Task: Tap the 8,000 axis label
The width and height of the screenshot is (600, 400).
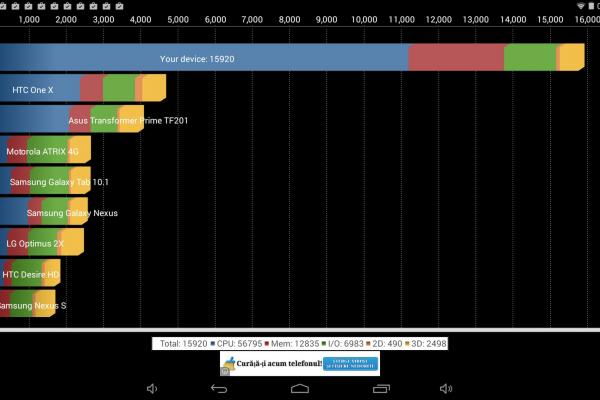Action: click(x=289, y=20)
